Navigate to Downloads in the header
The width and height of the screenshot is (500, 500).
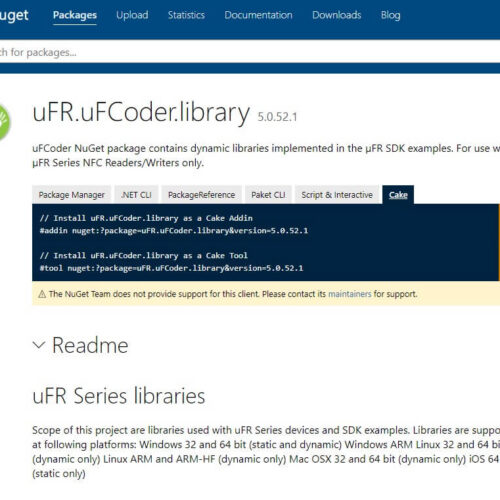[337, 15]
